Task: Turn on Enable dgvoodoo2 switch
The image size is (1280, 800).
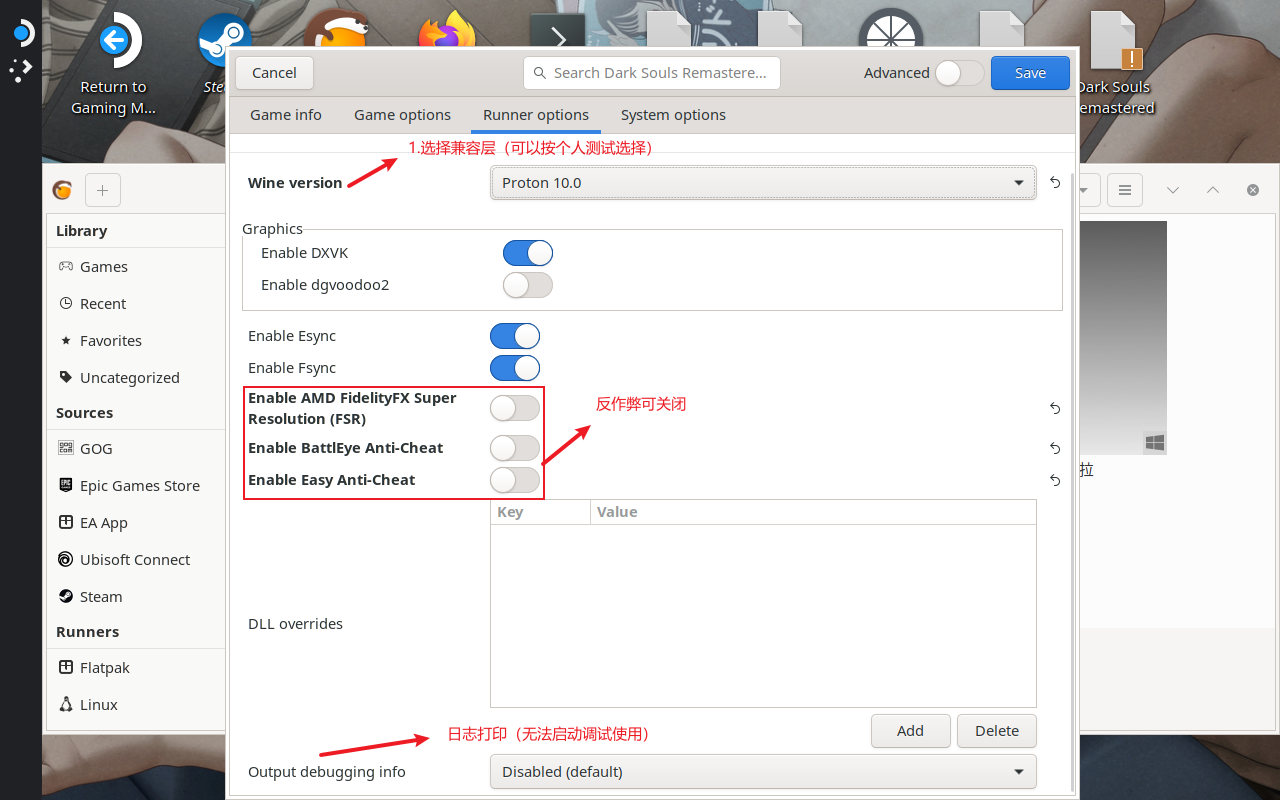Action: [527, 285]
